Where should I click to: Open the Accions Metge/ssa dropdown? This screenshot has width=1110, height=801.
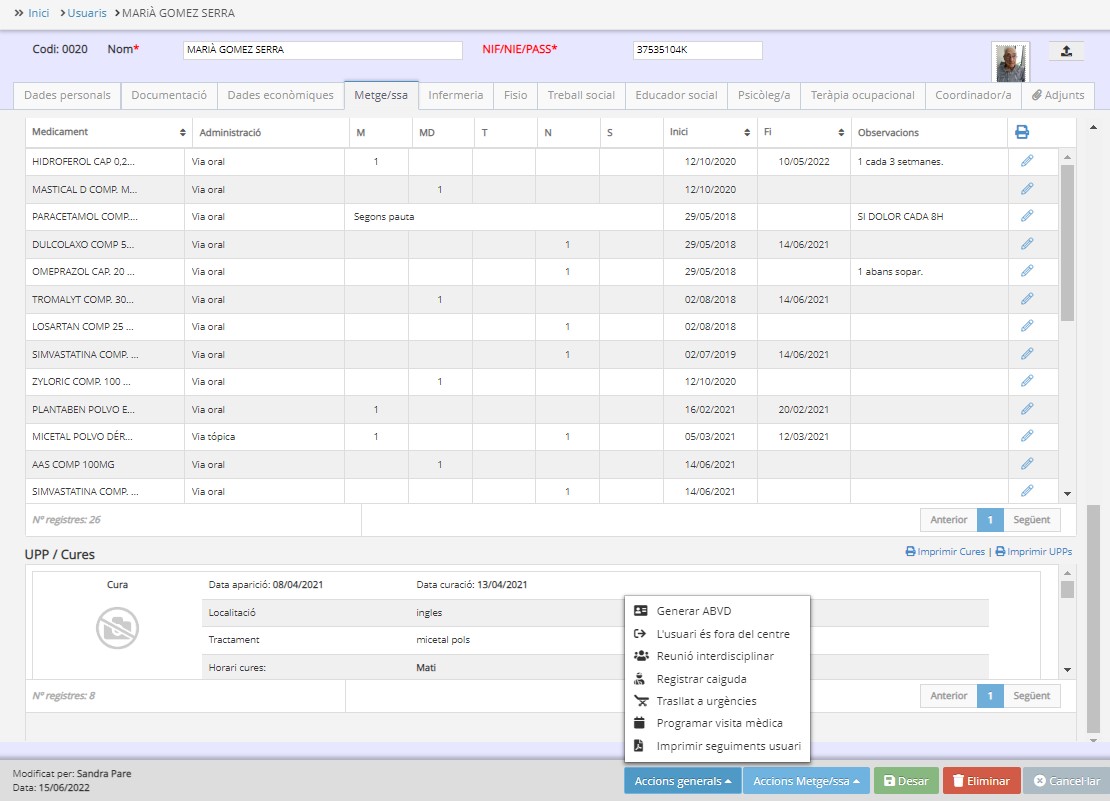point(806,781)
